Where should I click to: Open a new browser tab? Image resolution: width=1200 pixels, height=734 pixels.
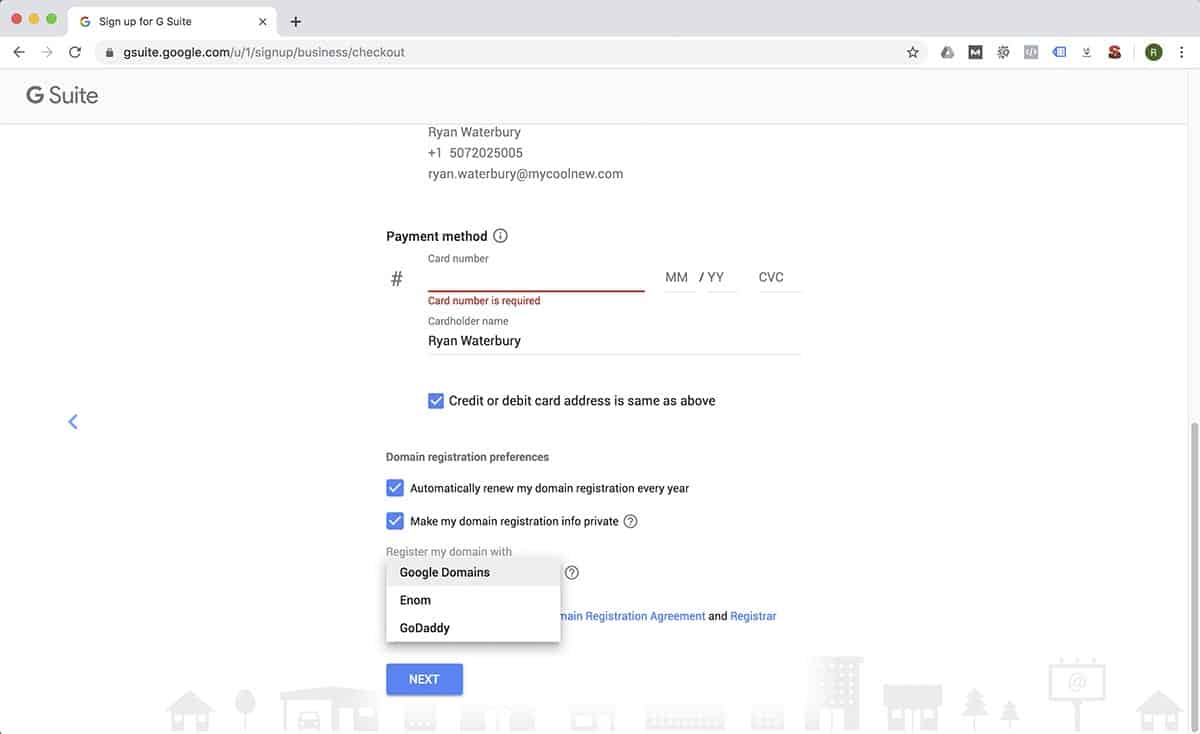(x=295, y=21)
